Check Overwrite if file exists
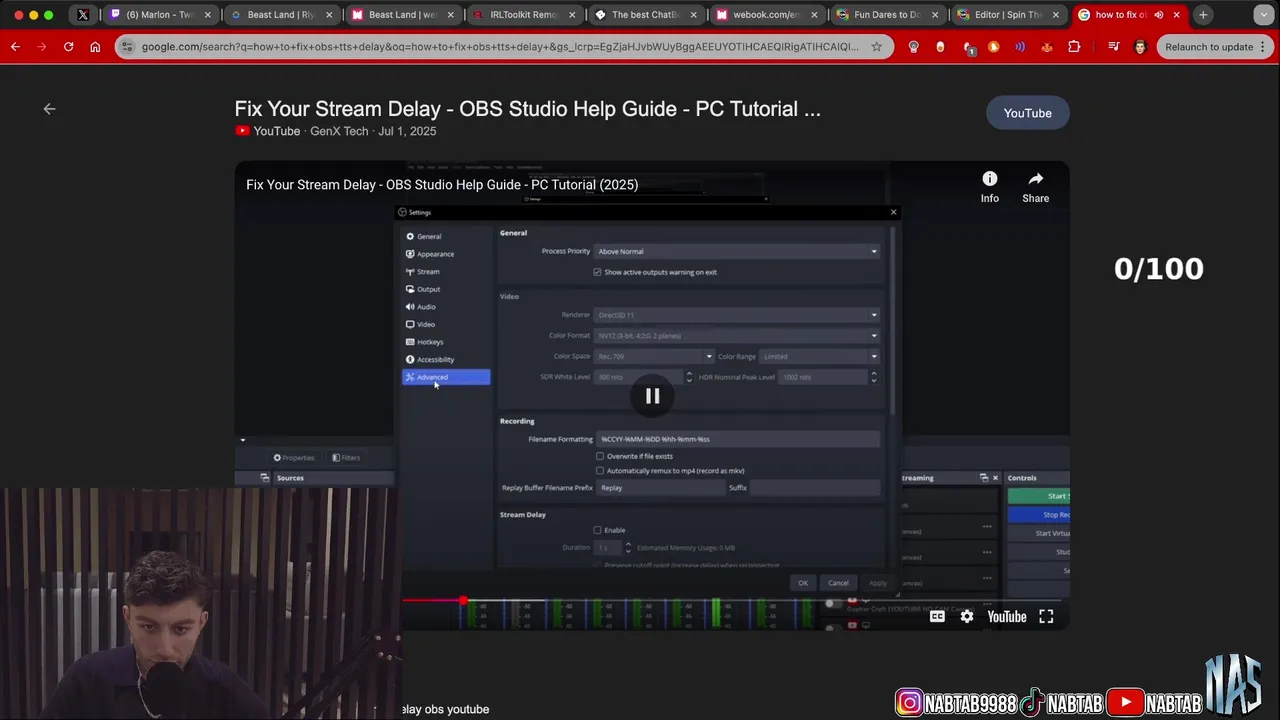 click(600, 456)
